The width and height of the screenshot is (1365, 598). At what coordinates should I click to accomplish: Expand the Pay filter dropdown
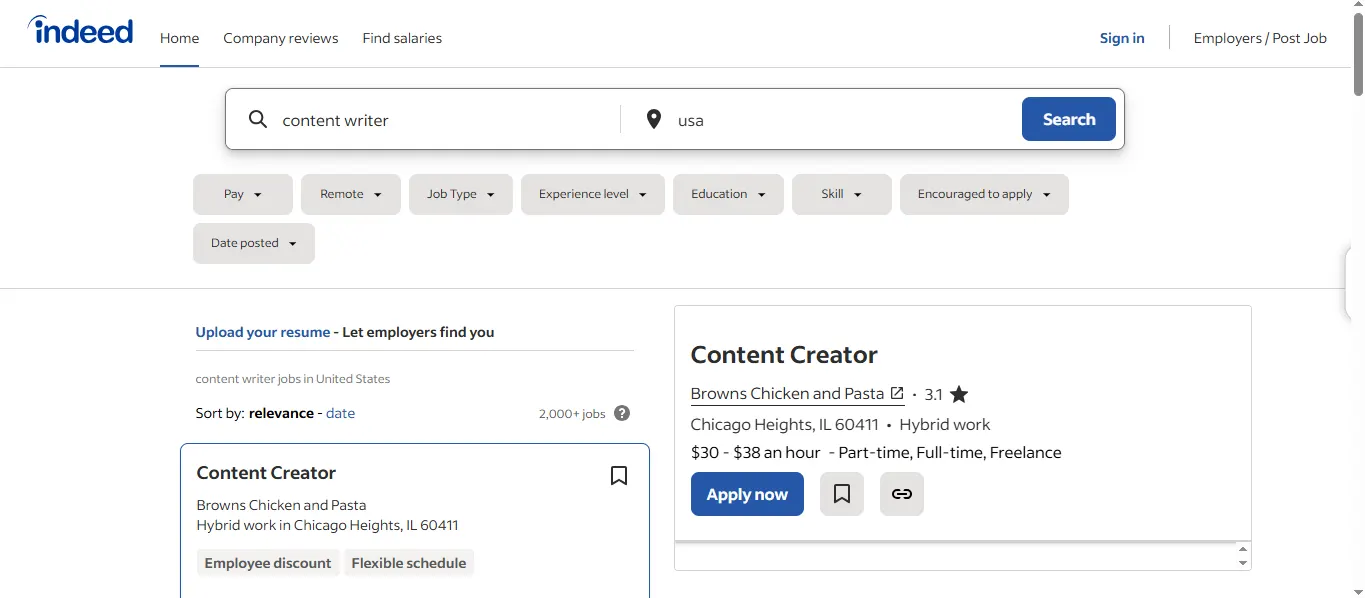pyautogui.click(x=243, y=194)
